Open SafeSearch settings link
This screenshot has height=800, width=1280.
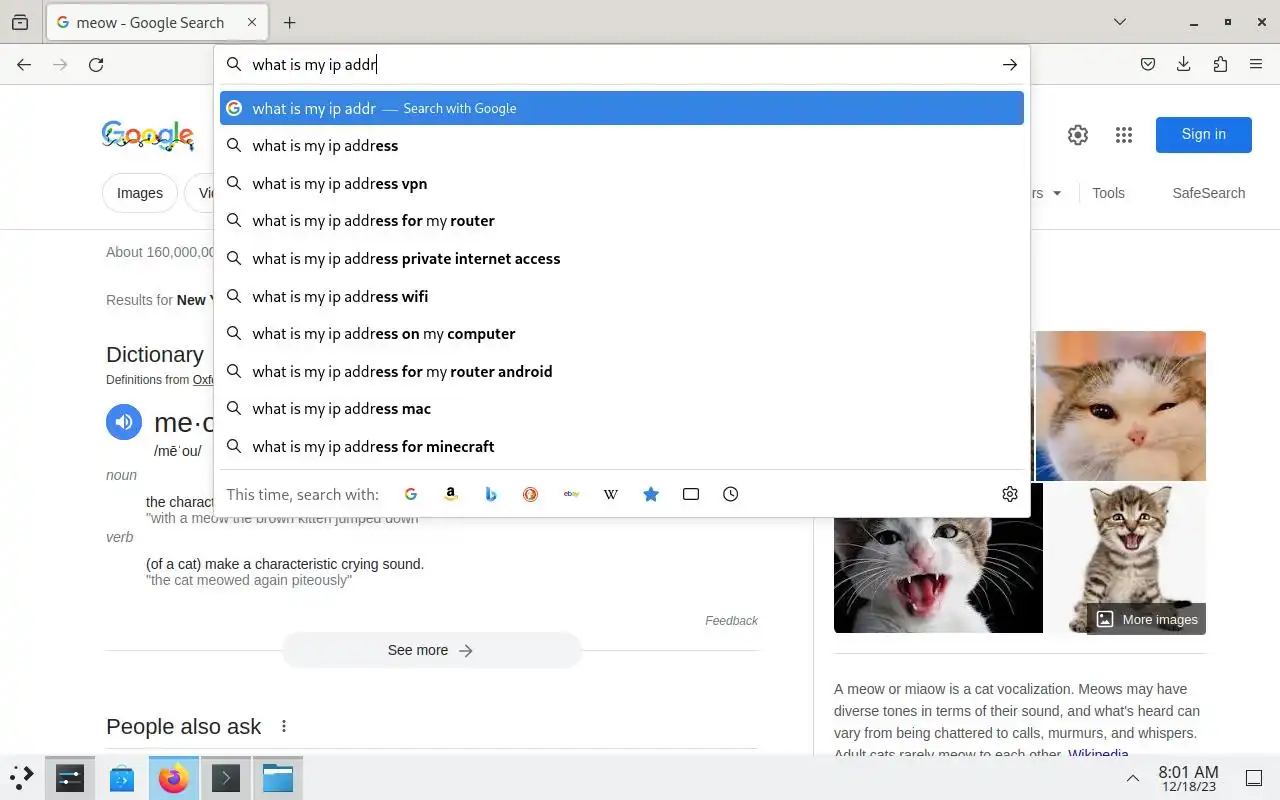click(x=1209, y=193)
